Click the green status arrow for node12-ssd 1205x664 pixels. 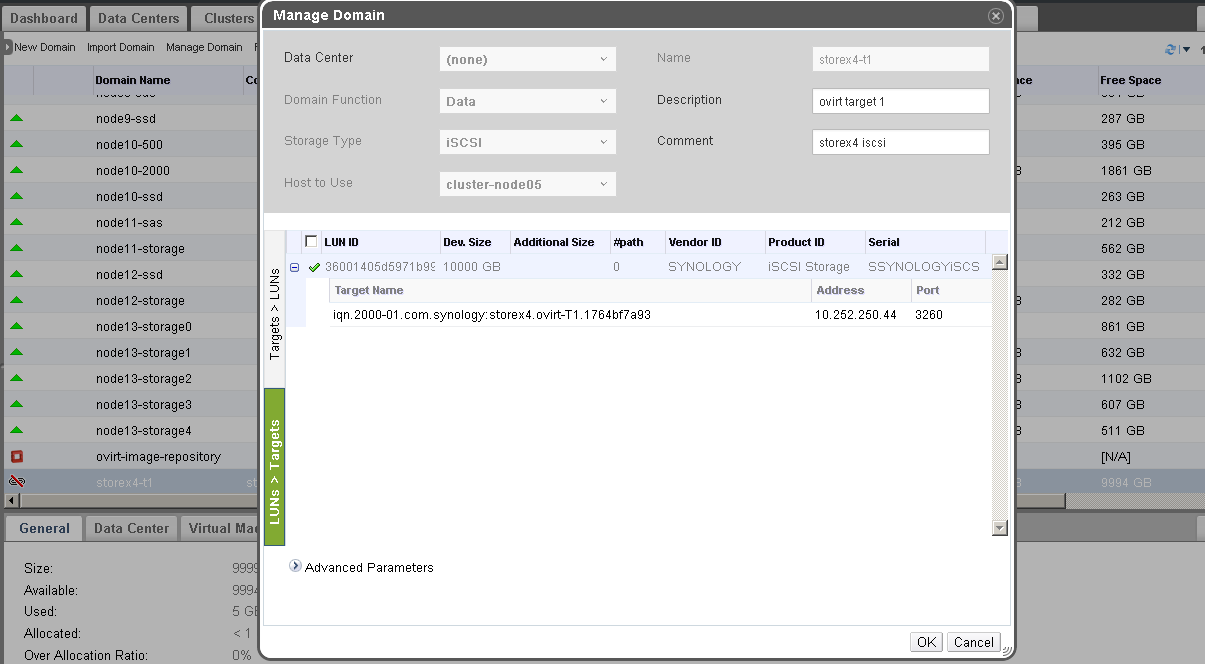pyautogui.click(x=17, y=275)
